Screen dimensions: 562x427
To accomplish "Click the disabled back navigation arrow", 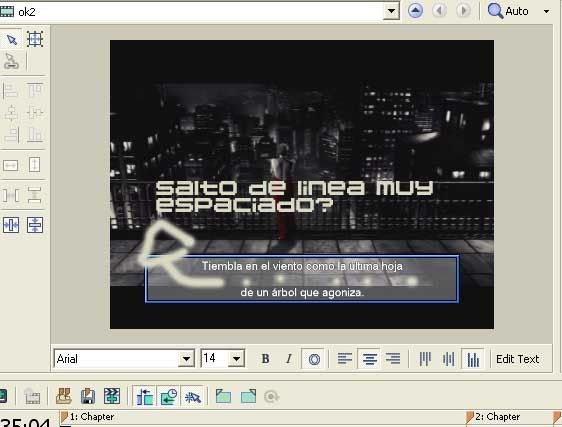I will pyautogui.click(x=439, y=11).
